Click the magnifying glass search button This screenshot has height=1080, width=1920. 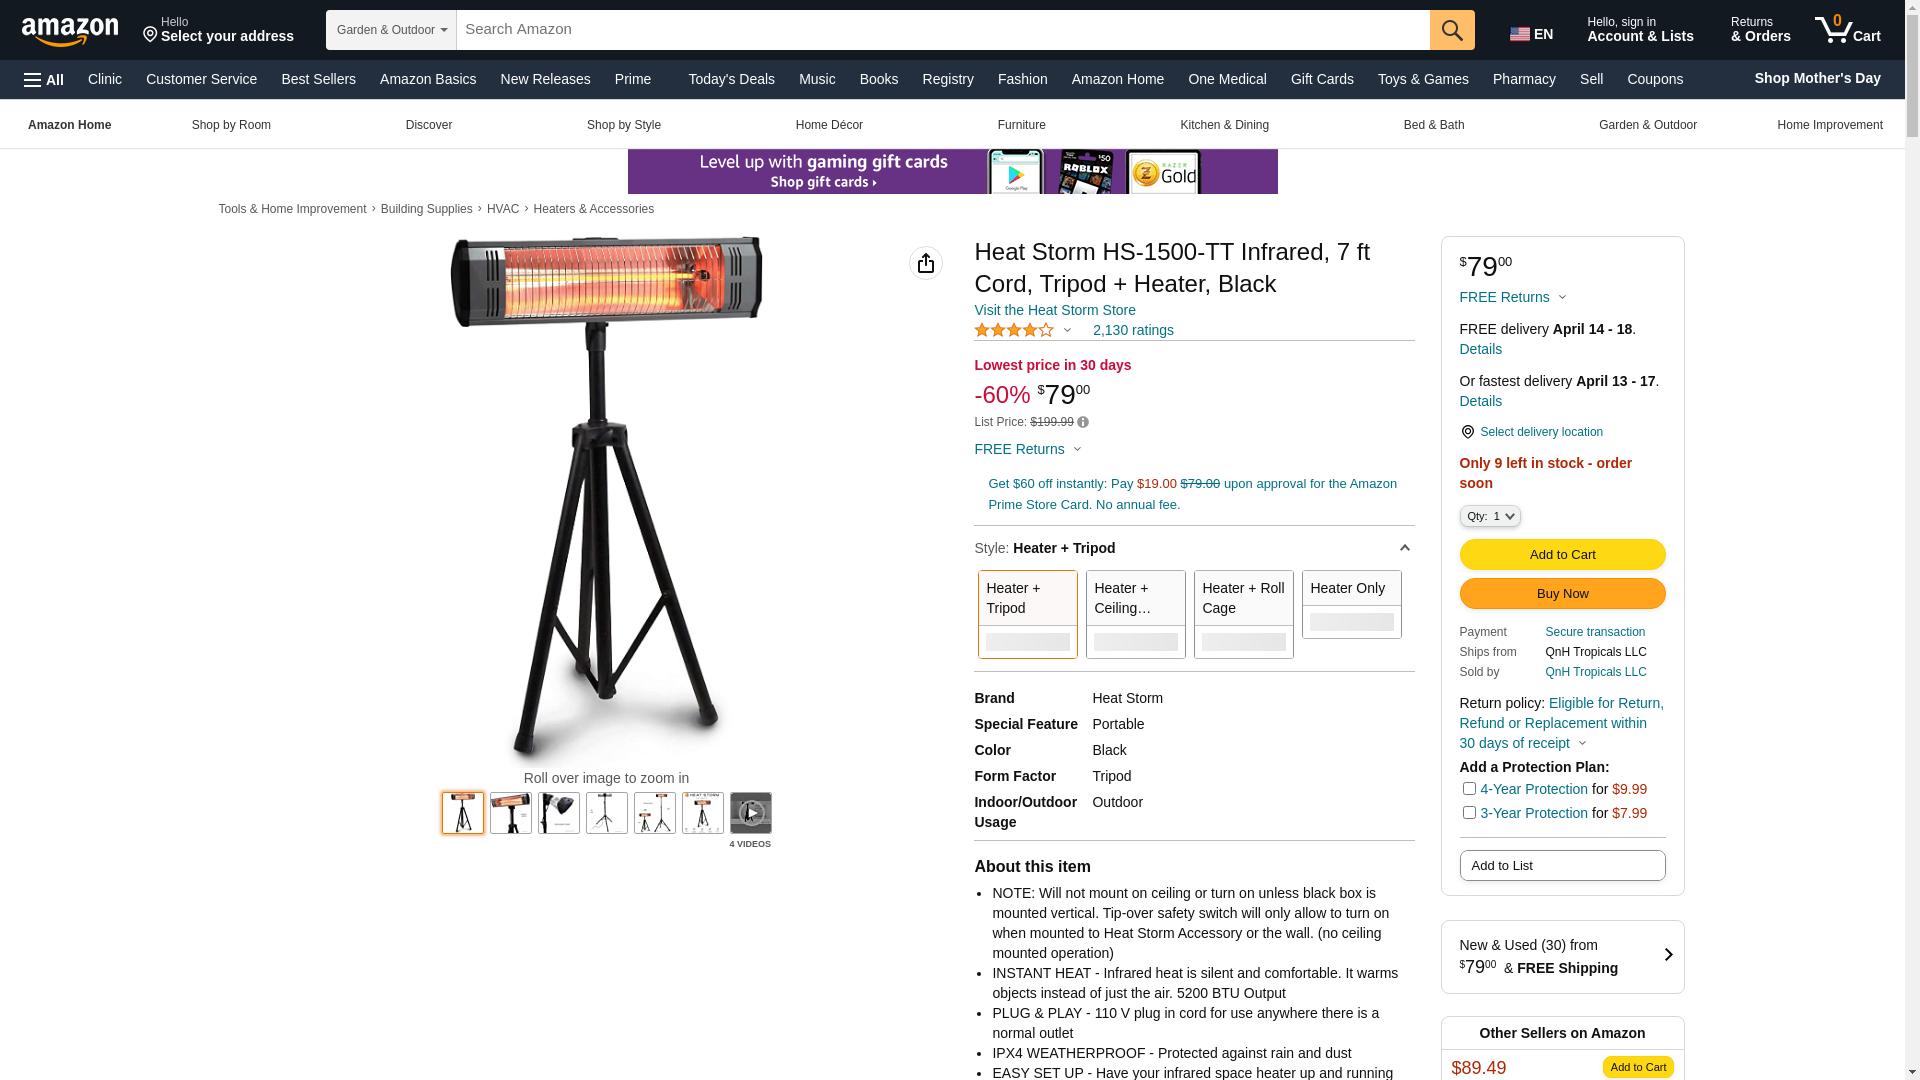[1452, 30]
